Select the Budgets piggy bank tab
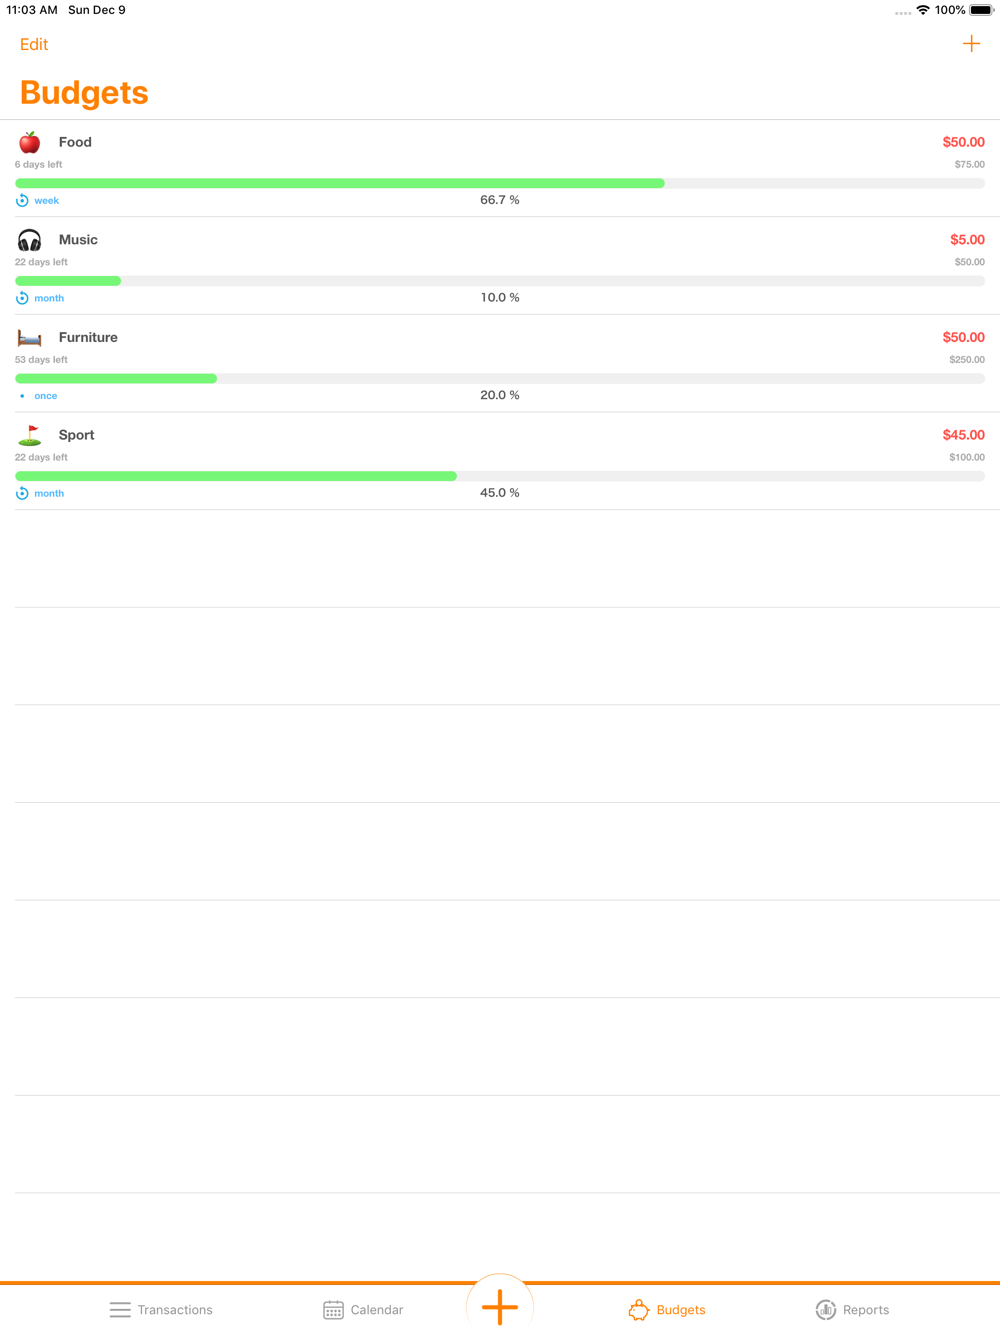Viewport: 1000px width, 1334px height. point(667,1310)
